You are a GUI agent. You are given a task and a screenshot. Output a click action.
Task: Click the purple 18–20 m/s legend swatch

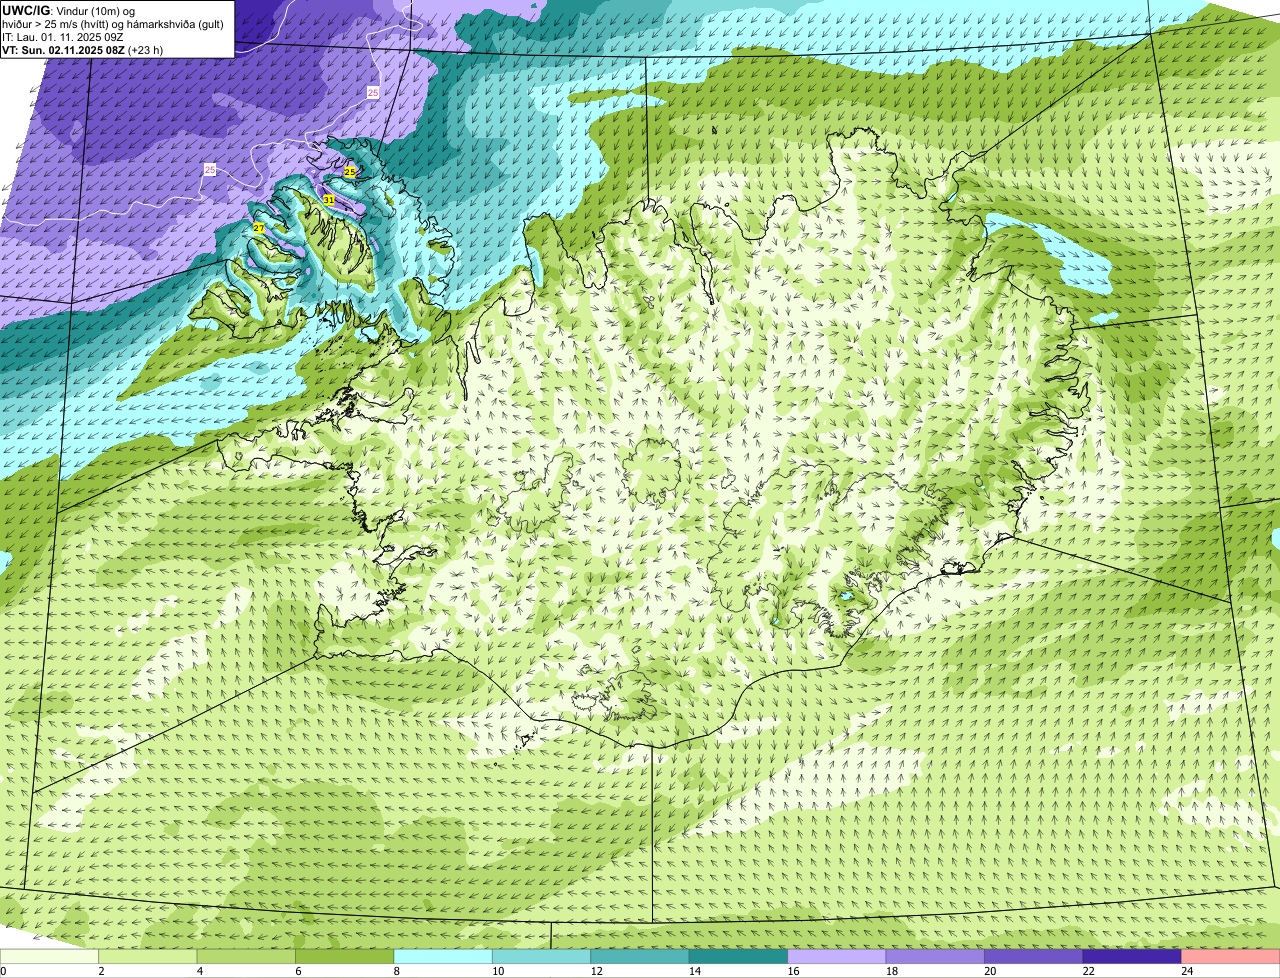coord(936,957)
